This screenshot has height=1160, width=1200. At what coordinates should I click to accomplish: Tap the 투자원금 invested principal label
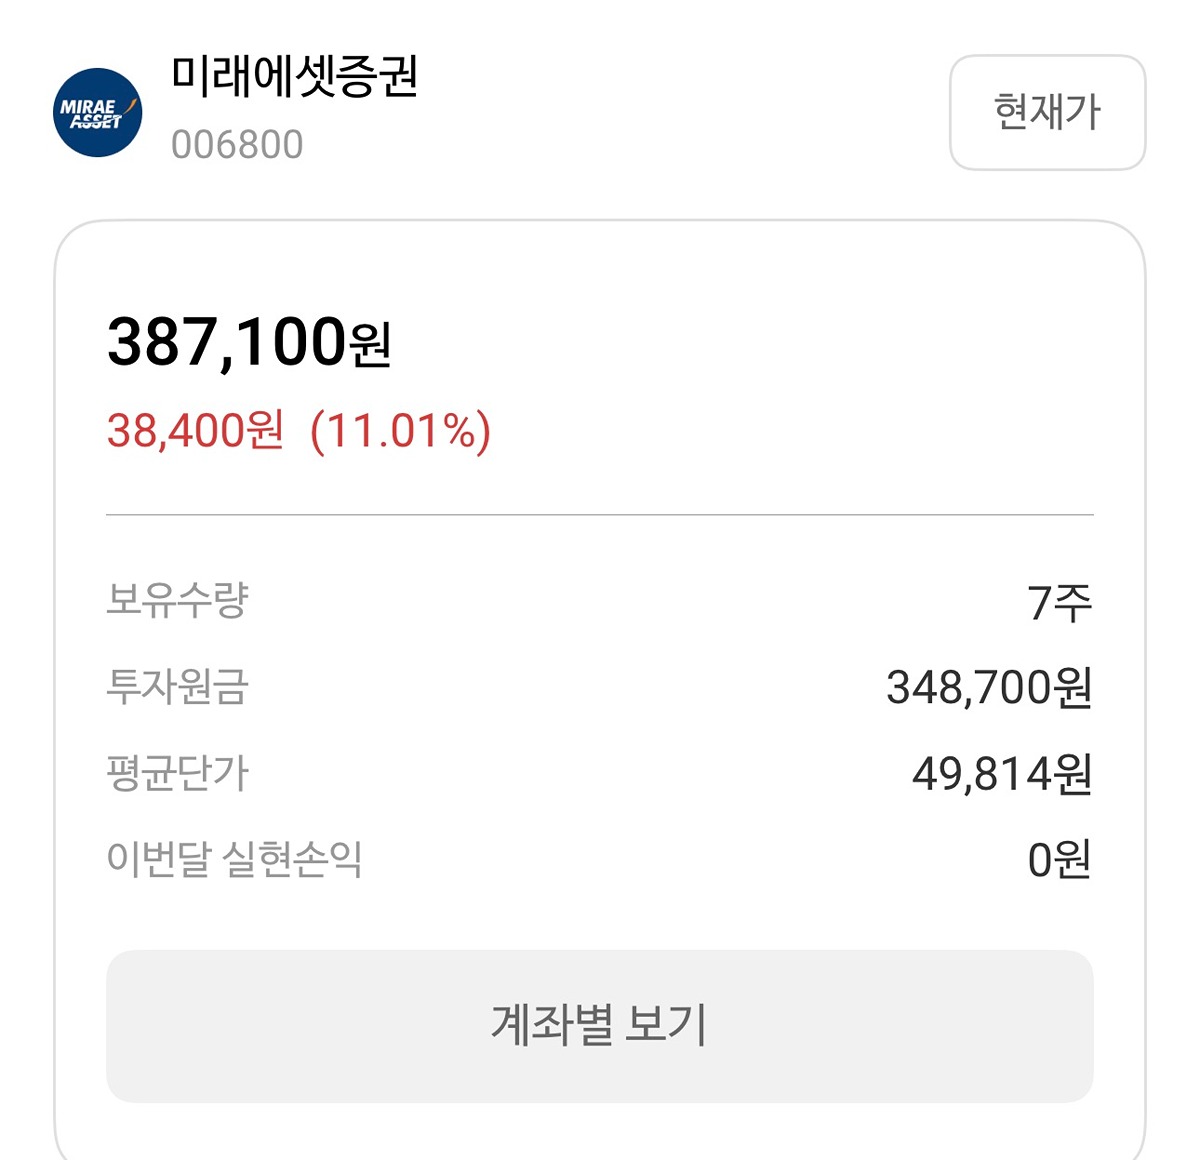(x=177, y=687)
